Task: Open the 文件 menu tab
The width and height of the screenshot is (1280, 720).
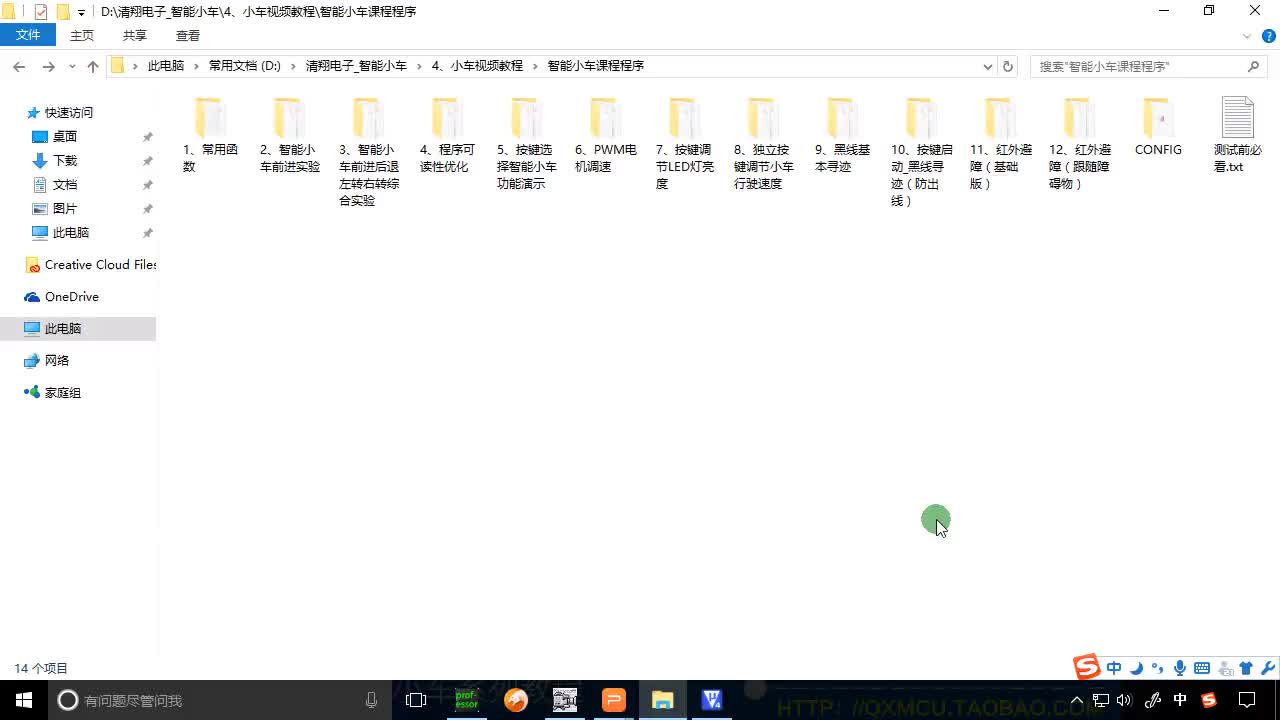Action: click(28, 35)
